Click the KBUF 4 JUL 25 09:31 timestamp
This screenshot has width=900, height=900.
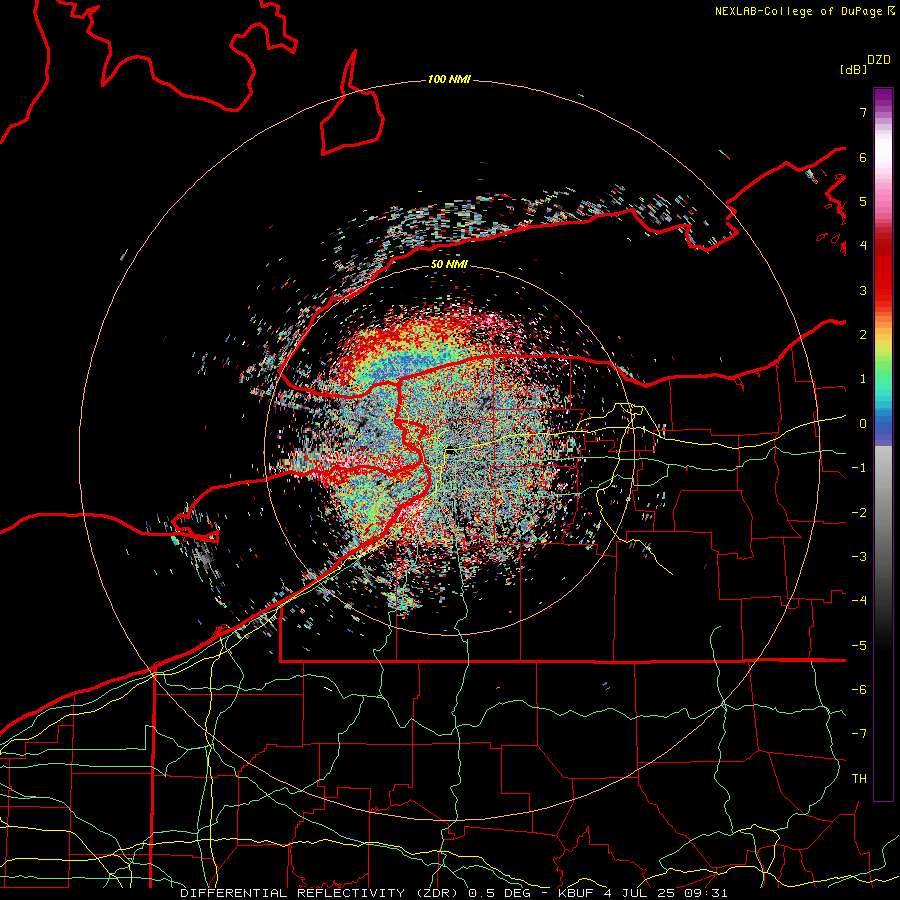pyautogui.click(x=643, y=893)
